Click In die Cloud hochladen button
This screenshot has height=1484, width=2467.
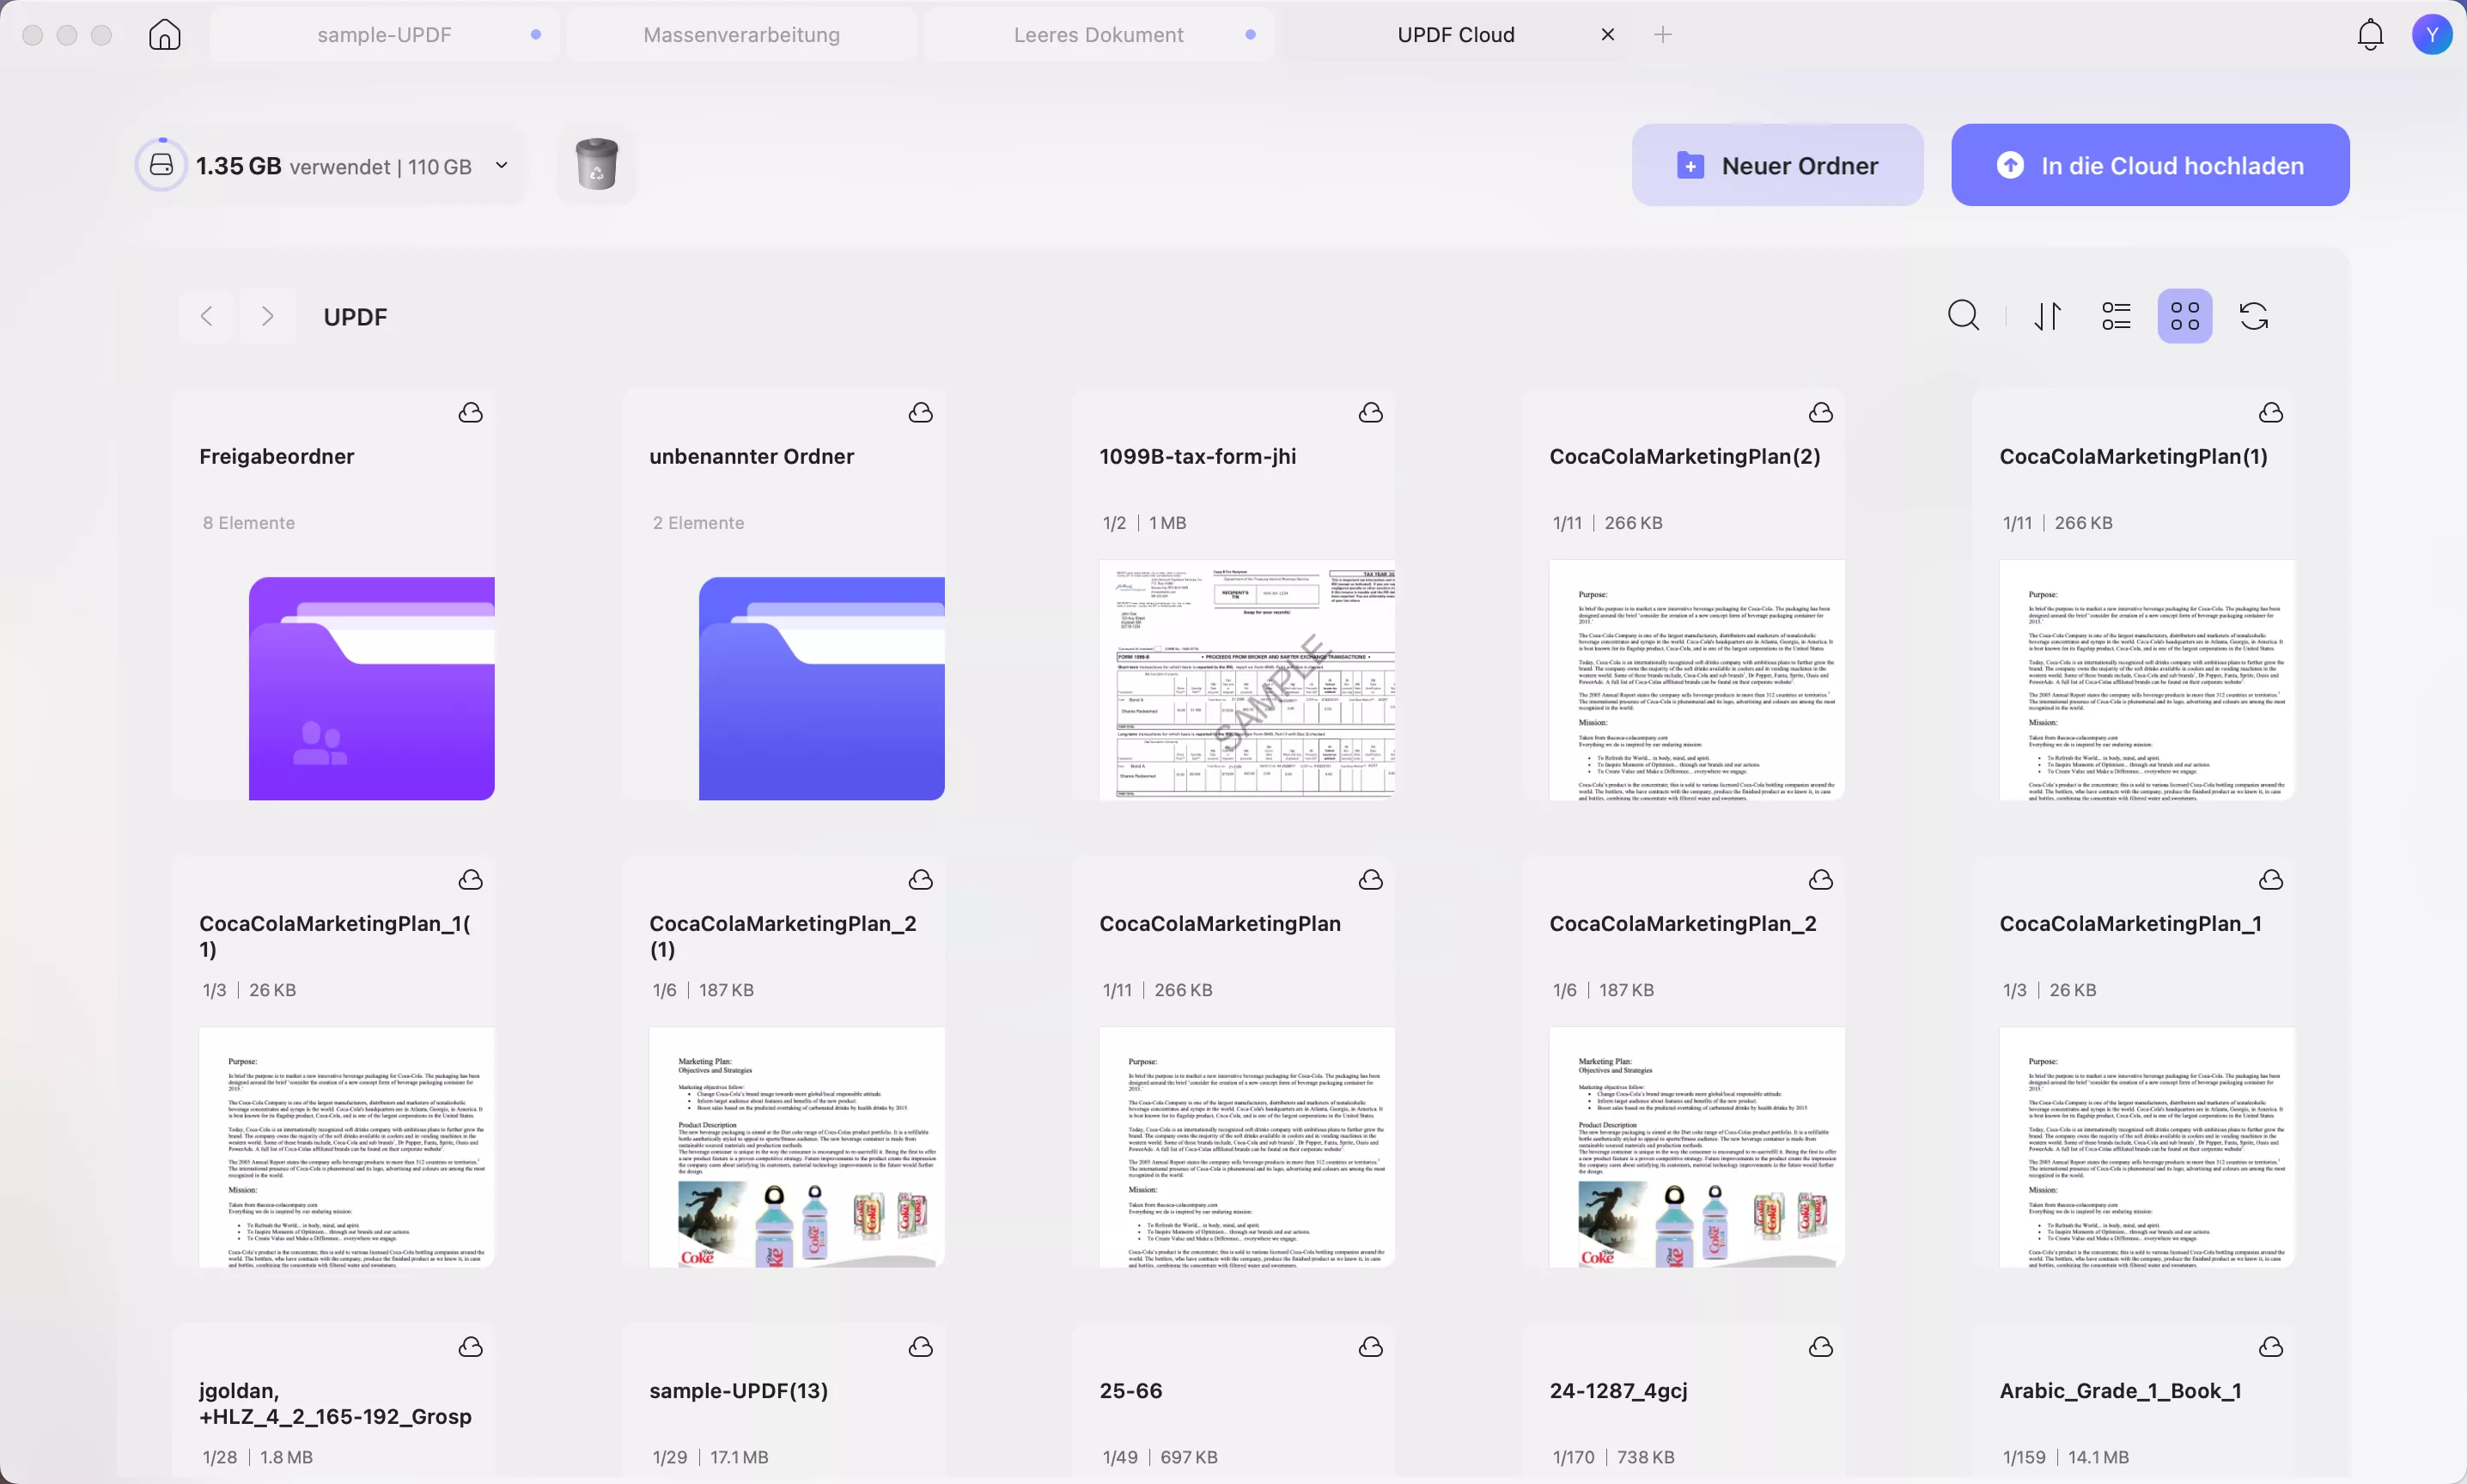click(2149, 165)
